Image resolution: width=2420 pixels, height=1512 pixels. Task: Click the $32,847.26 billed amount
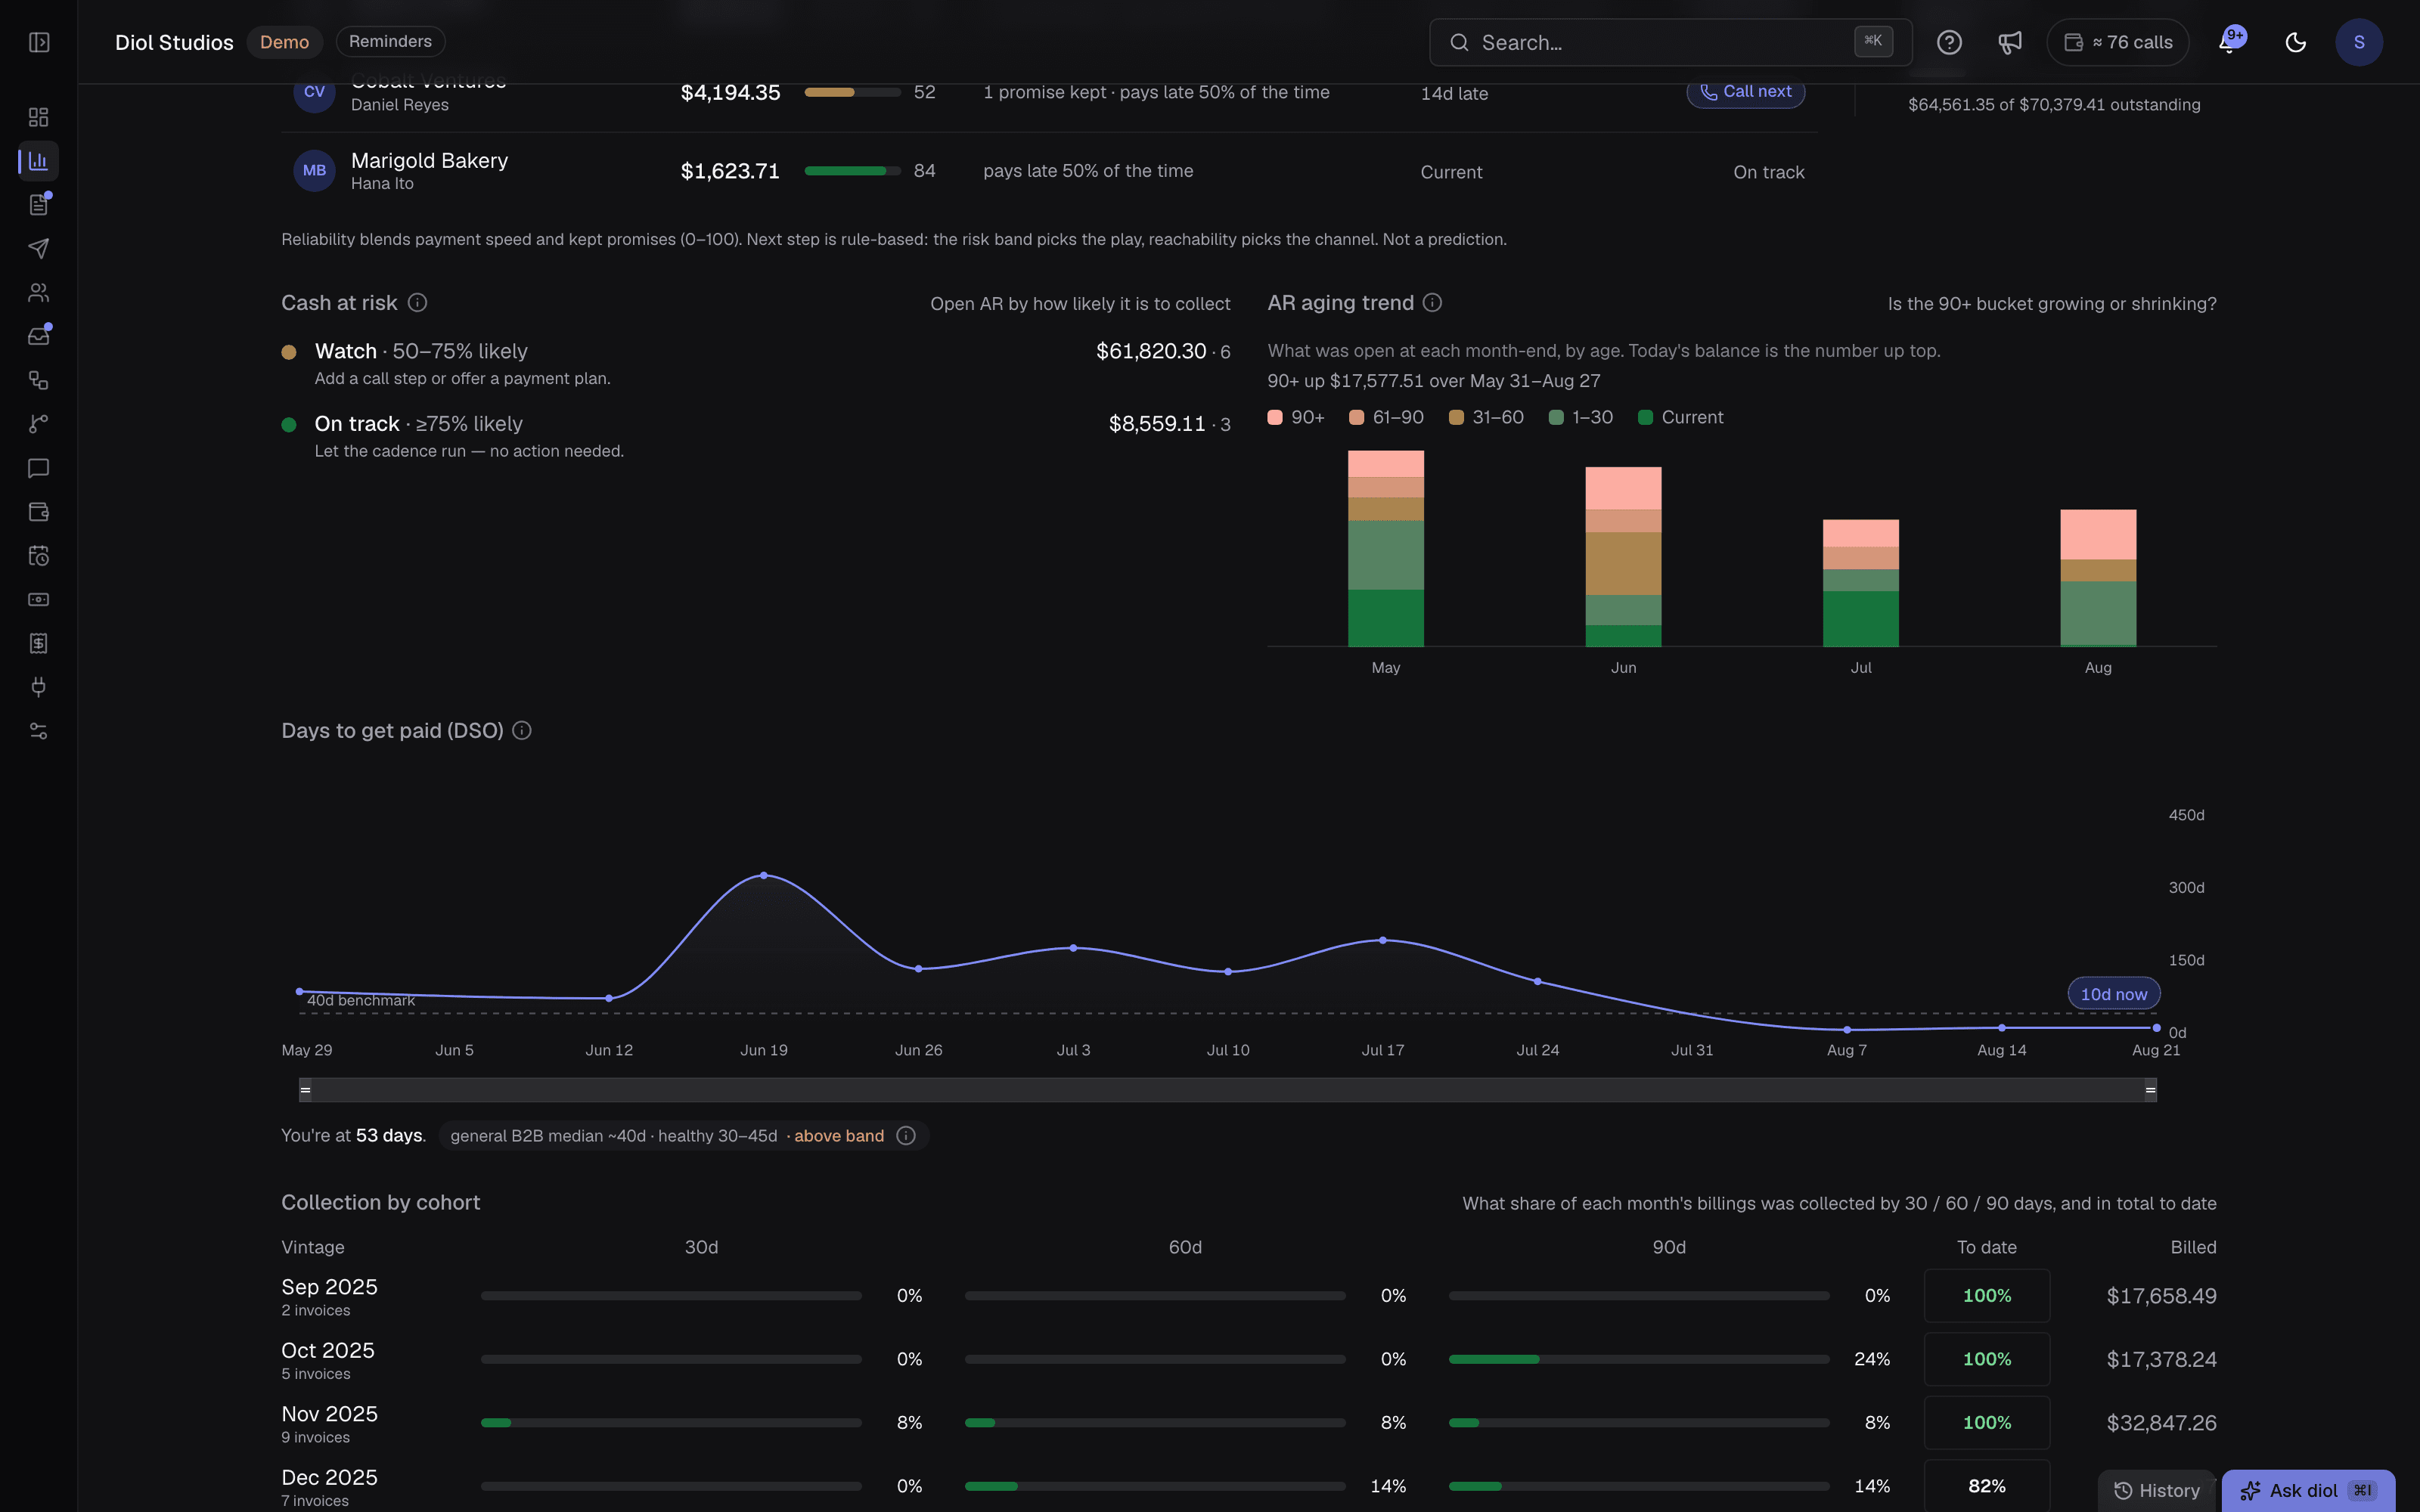pos(2162,1423)
